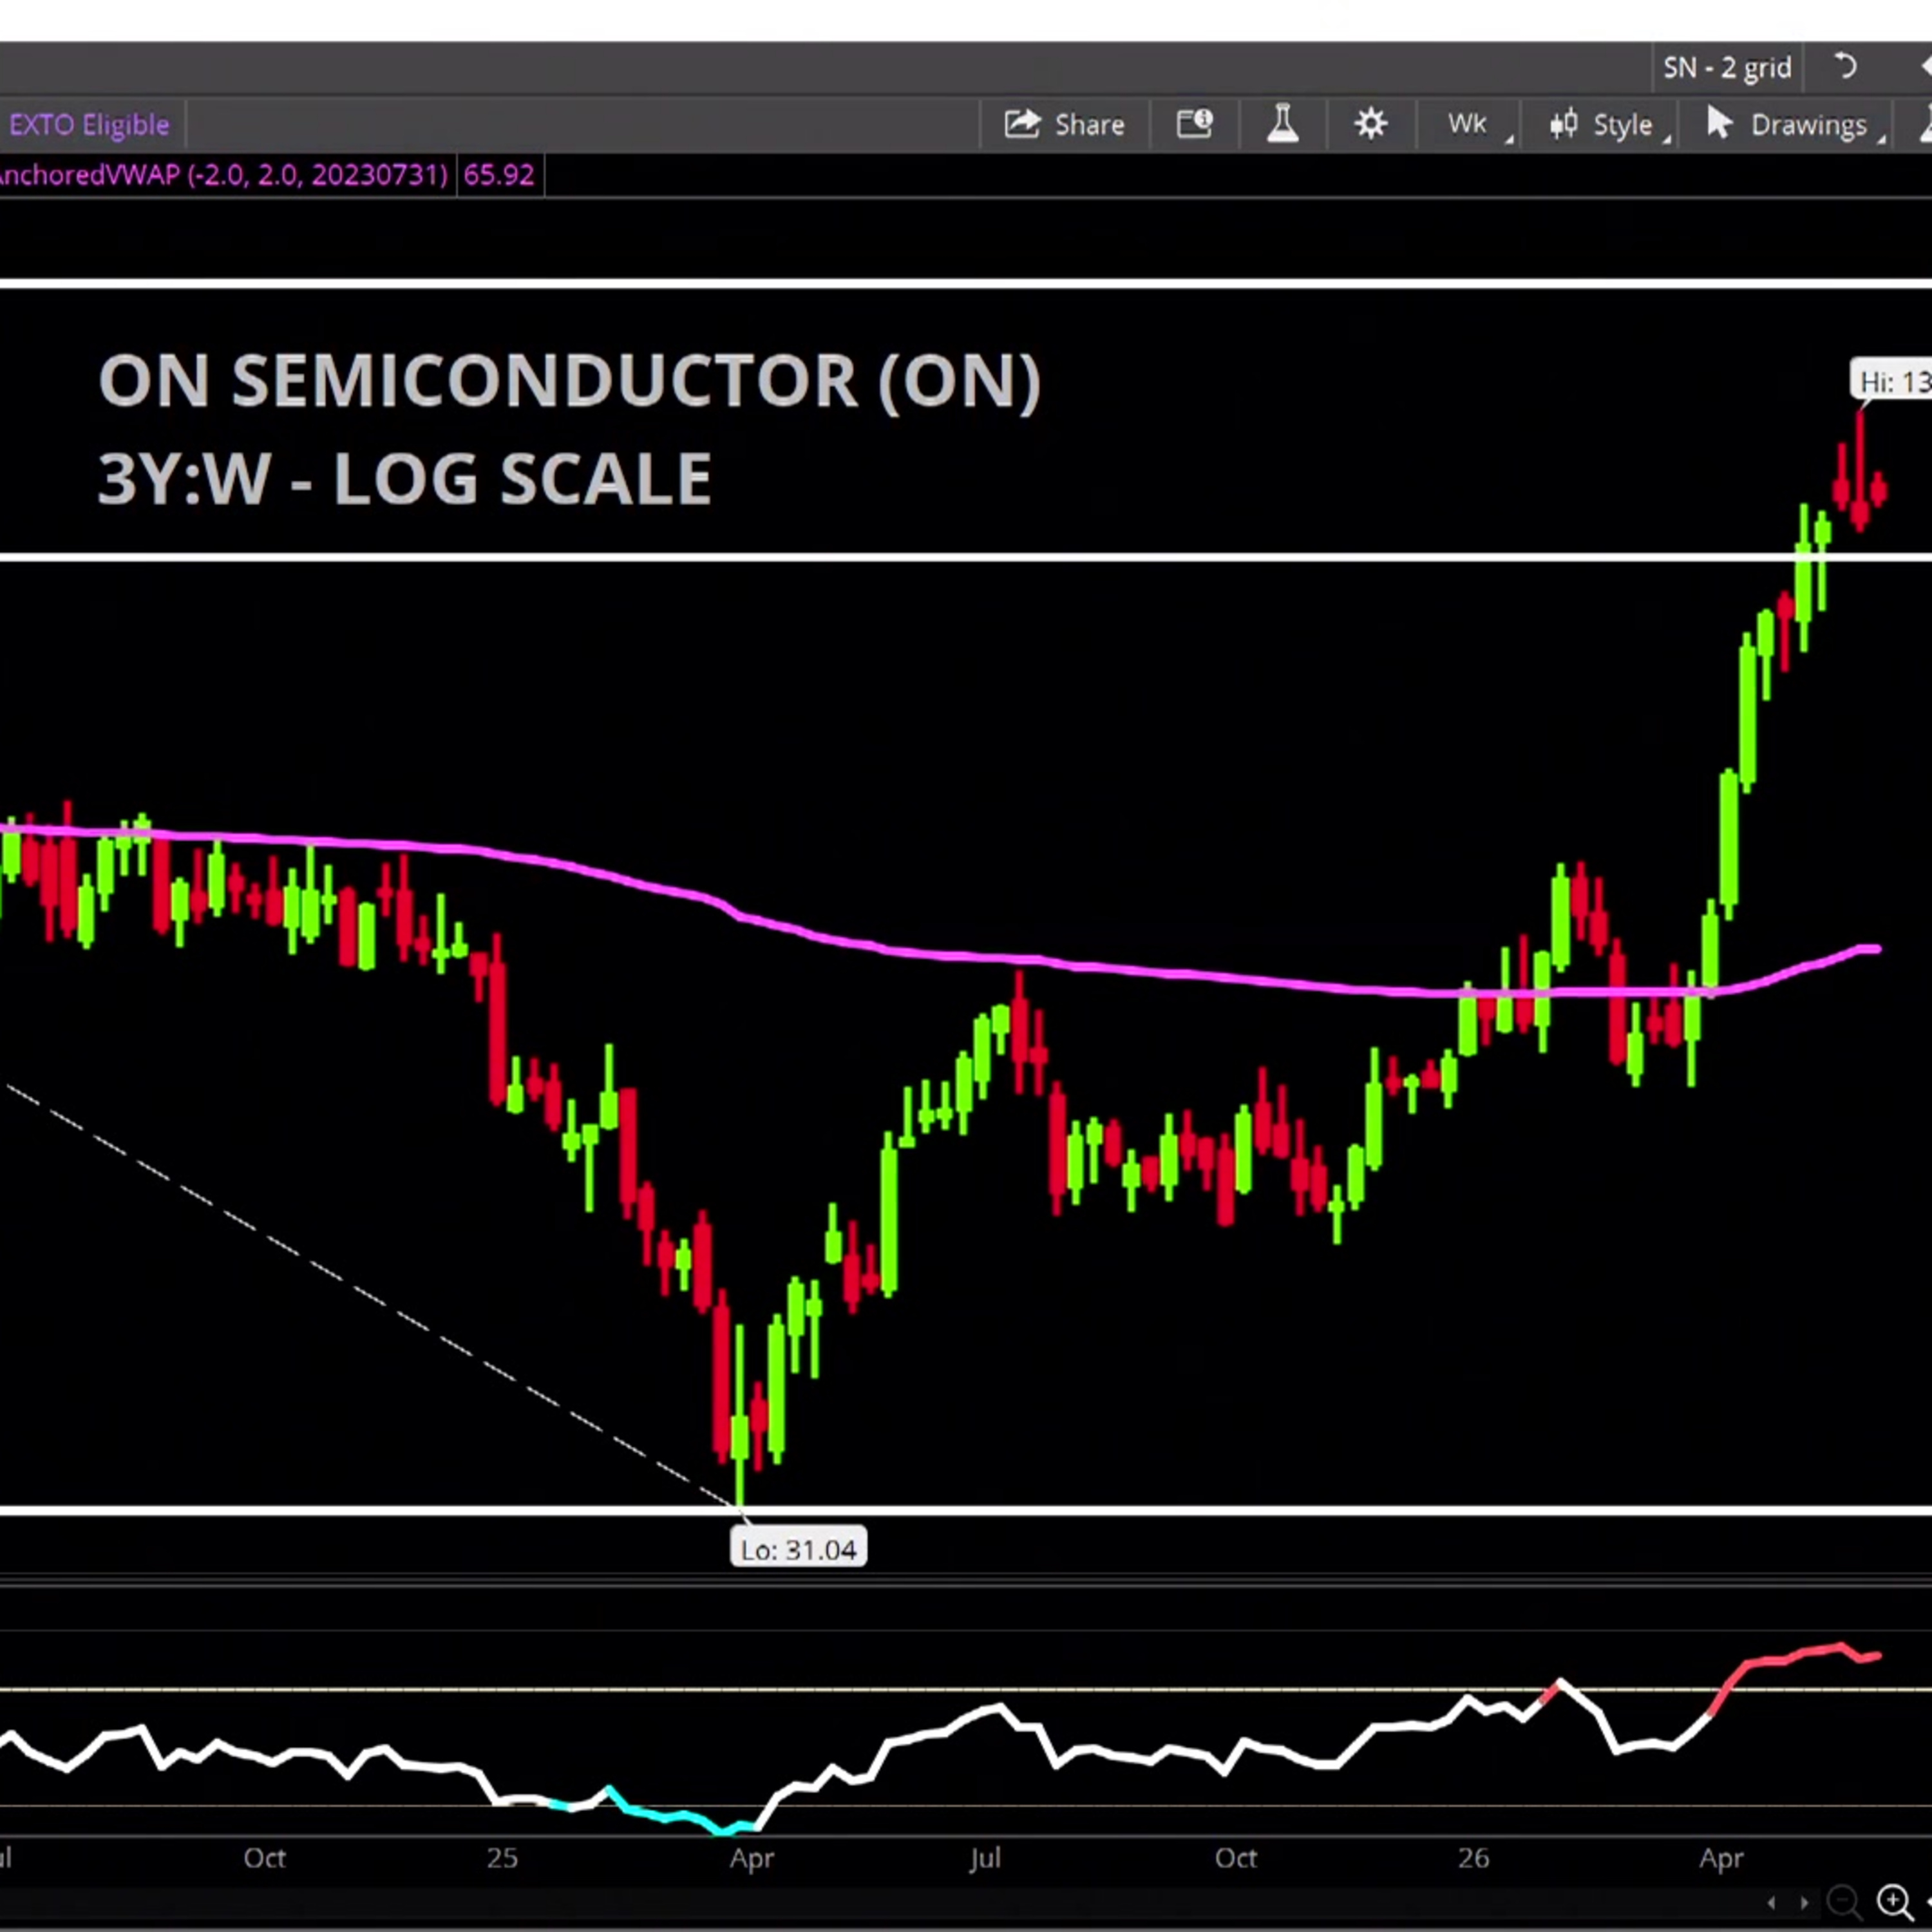1932x1932 pixels.
Task: Zoom out with magnifier minus icon
Action: 1844,1900
